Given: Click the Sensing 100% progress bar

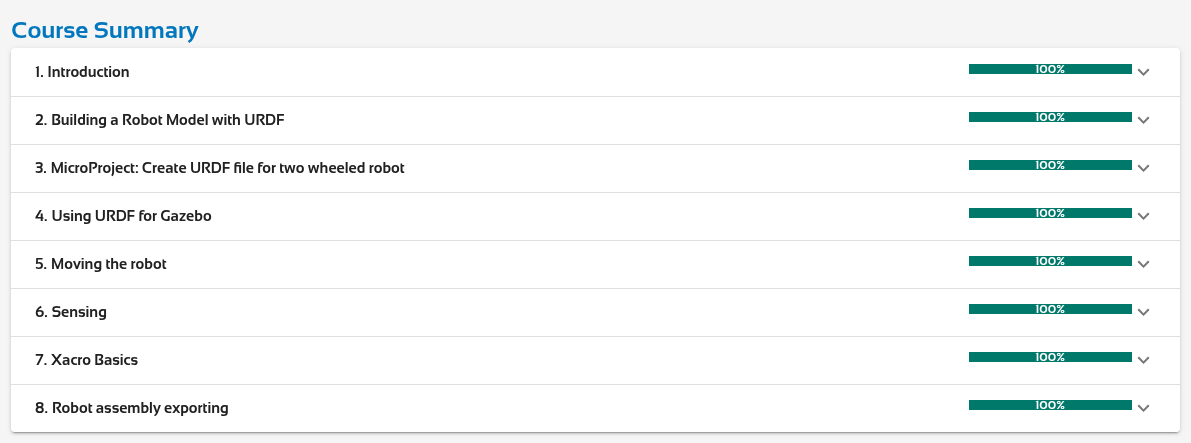Looking at the screenshot, I should (x=1050, y=309).
